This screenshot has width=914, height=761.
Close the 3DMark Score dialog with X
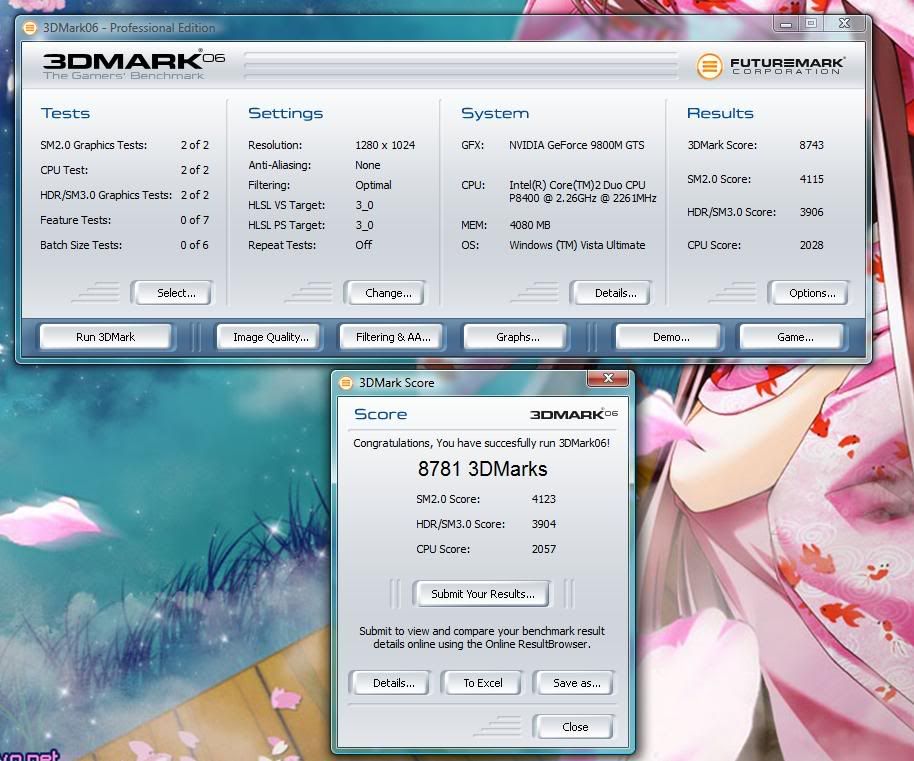click(x=608, y=378)
